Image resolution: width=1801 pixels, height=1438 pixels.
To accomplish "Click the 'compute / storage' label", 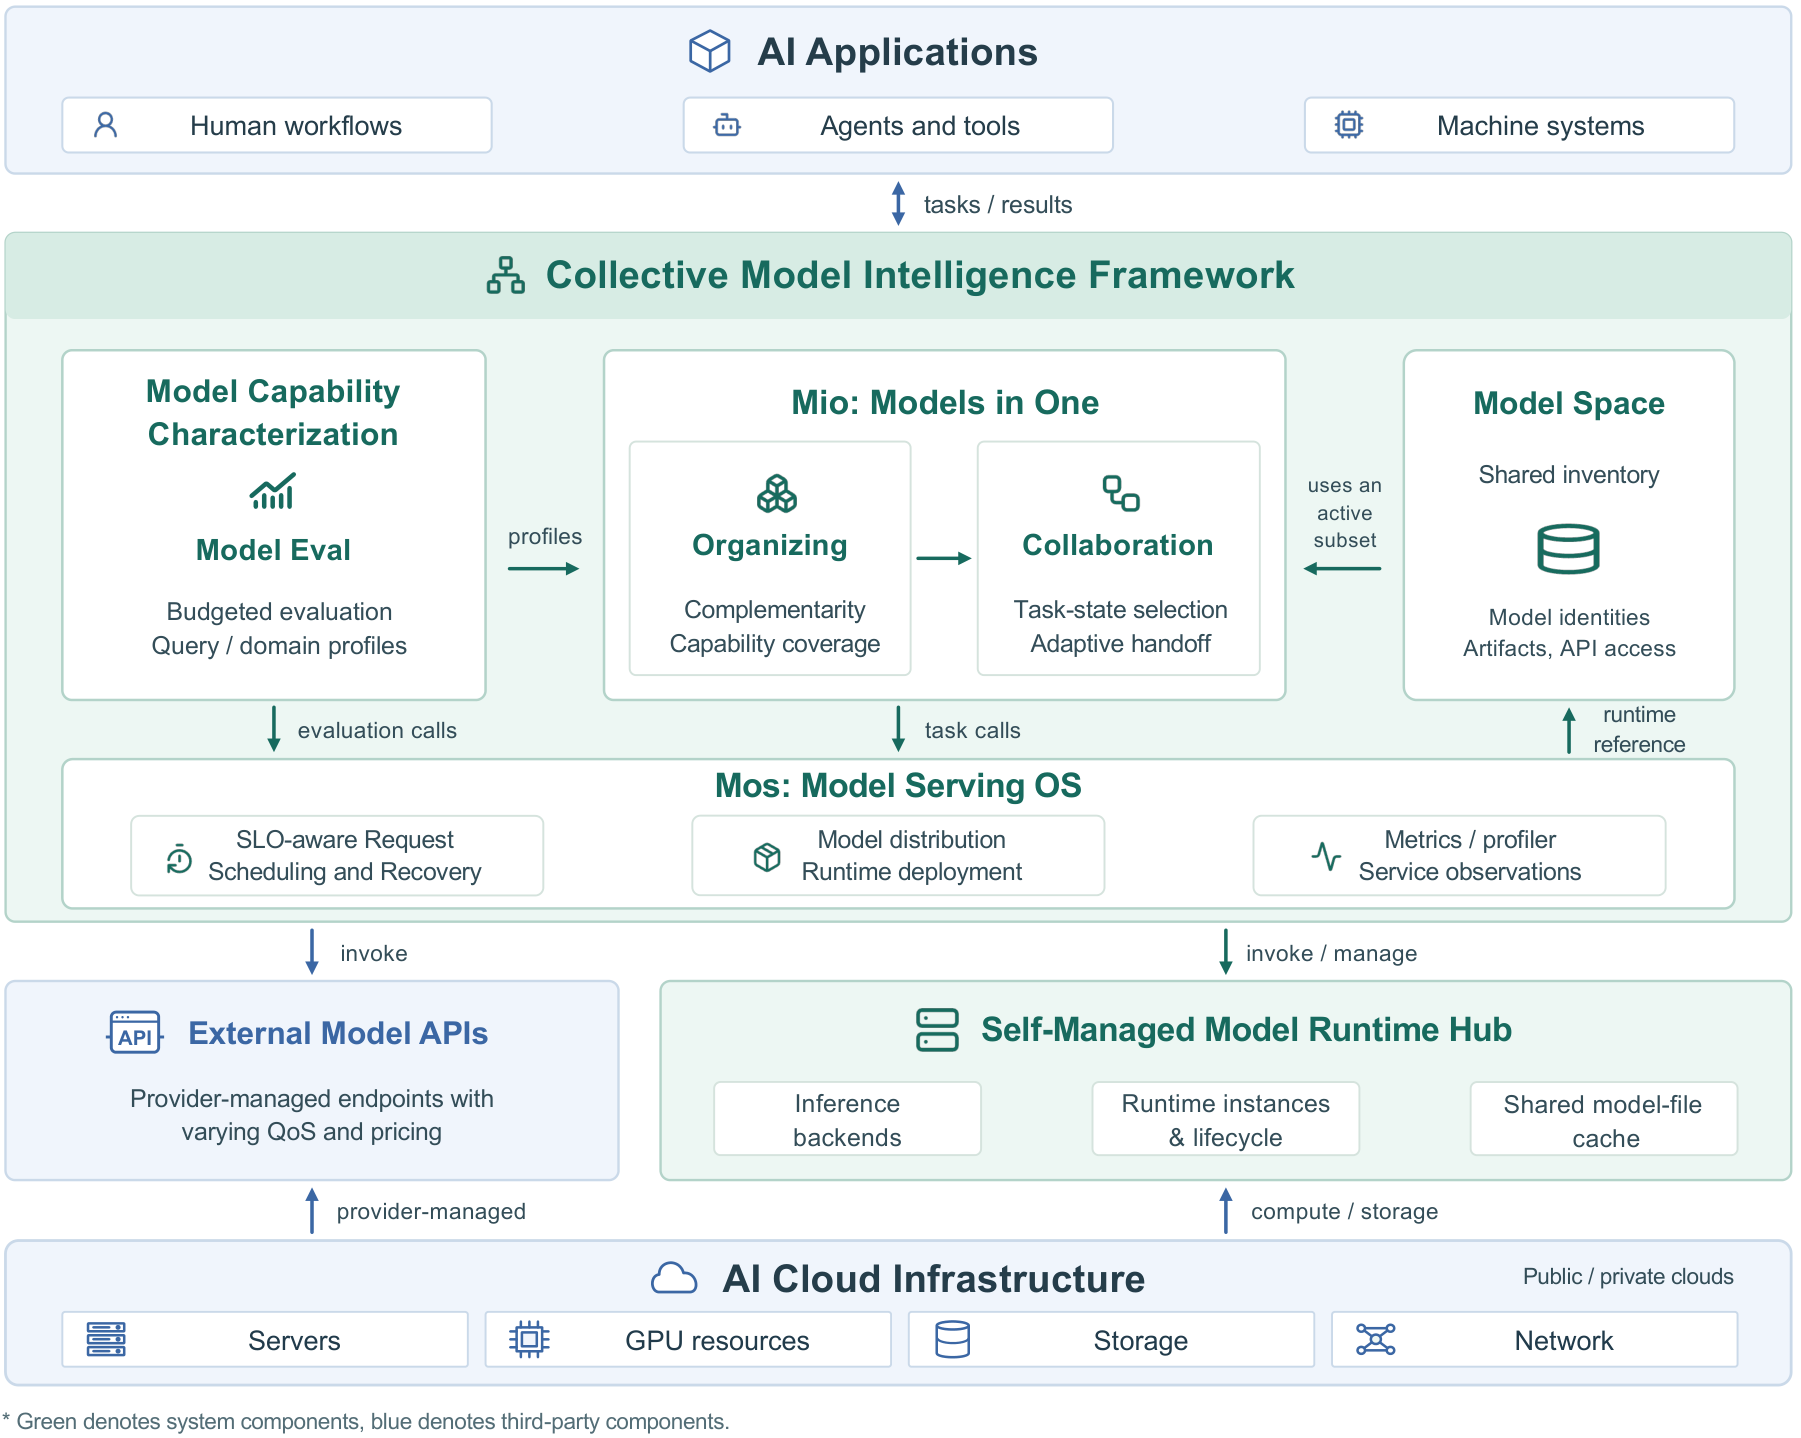I will (x=1344, y=1212).
